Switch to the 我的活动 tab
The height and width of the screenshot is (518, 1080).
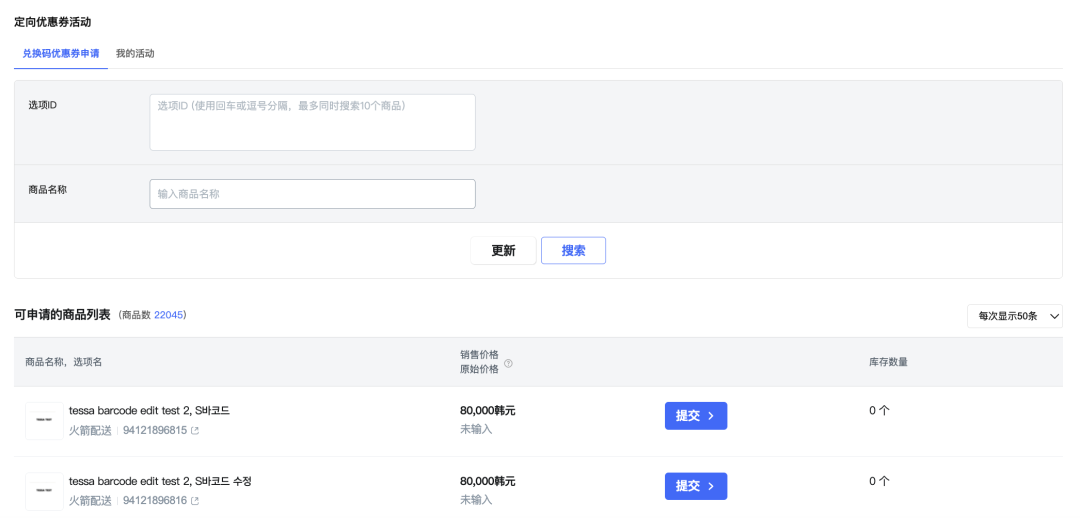point(135,53)
